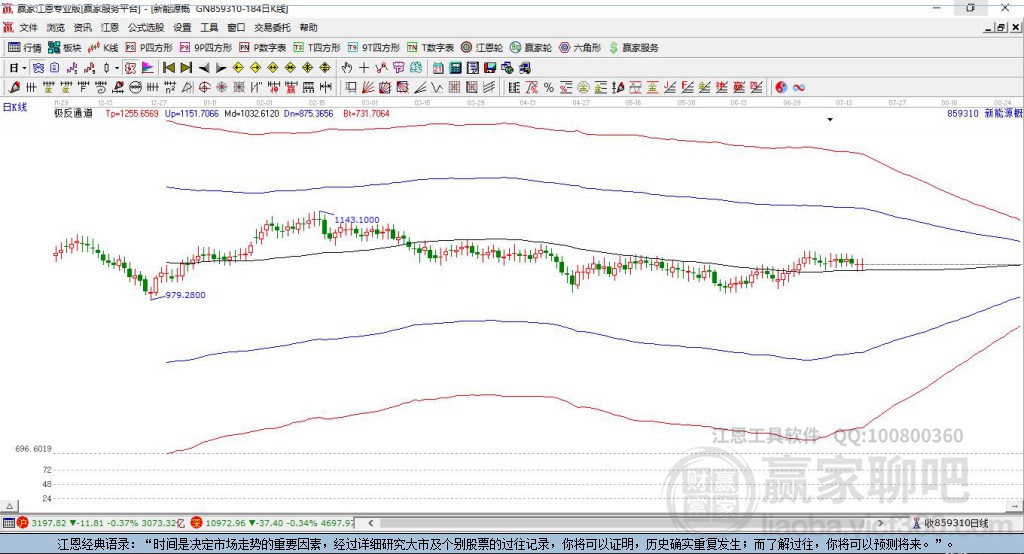Click the colorful flag chart icon
The width and height of the screenshot is (1024, 554).
(148, 68)
